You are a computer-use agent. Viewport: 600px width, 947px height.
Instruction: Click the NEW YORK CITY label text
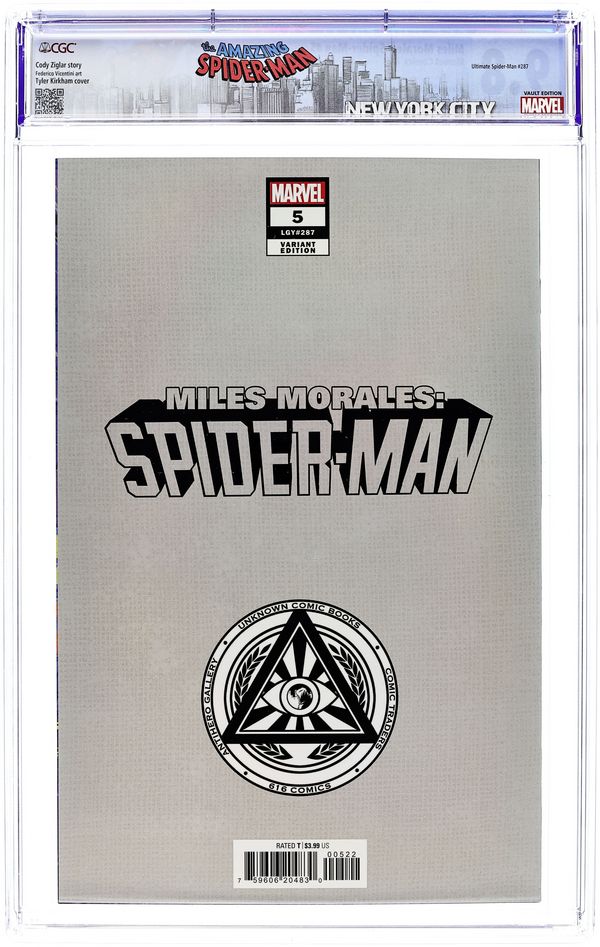(420, 109)
